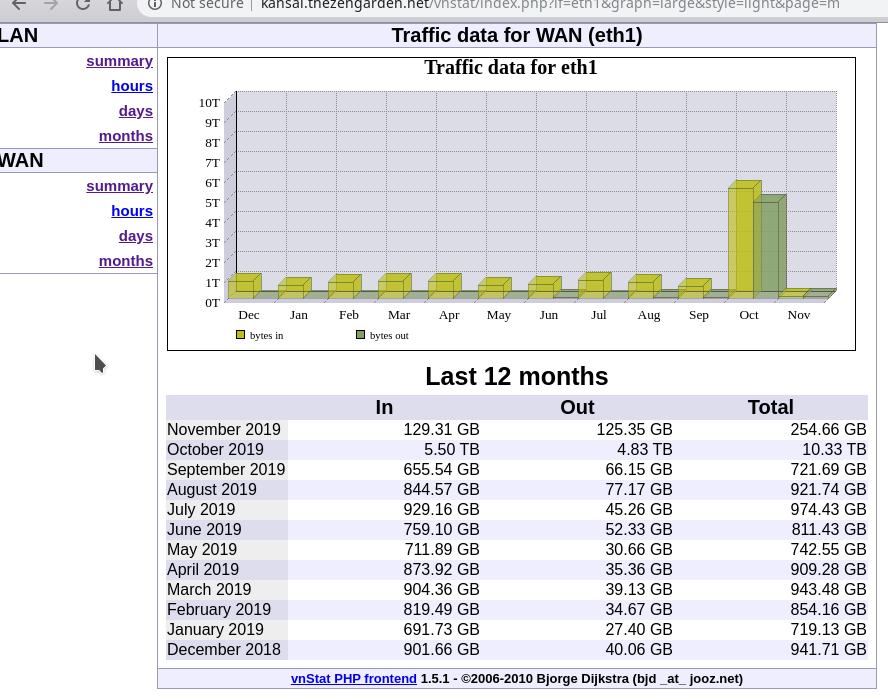The width and height of the screenshot is (888, 699).
Task: Open the LAN months link
Action: pos(126,136)
